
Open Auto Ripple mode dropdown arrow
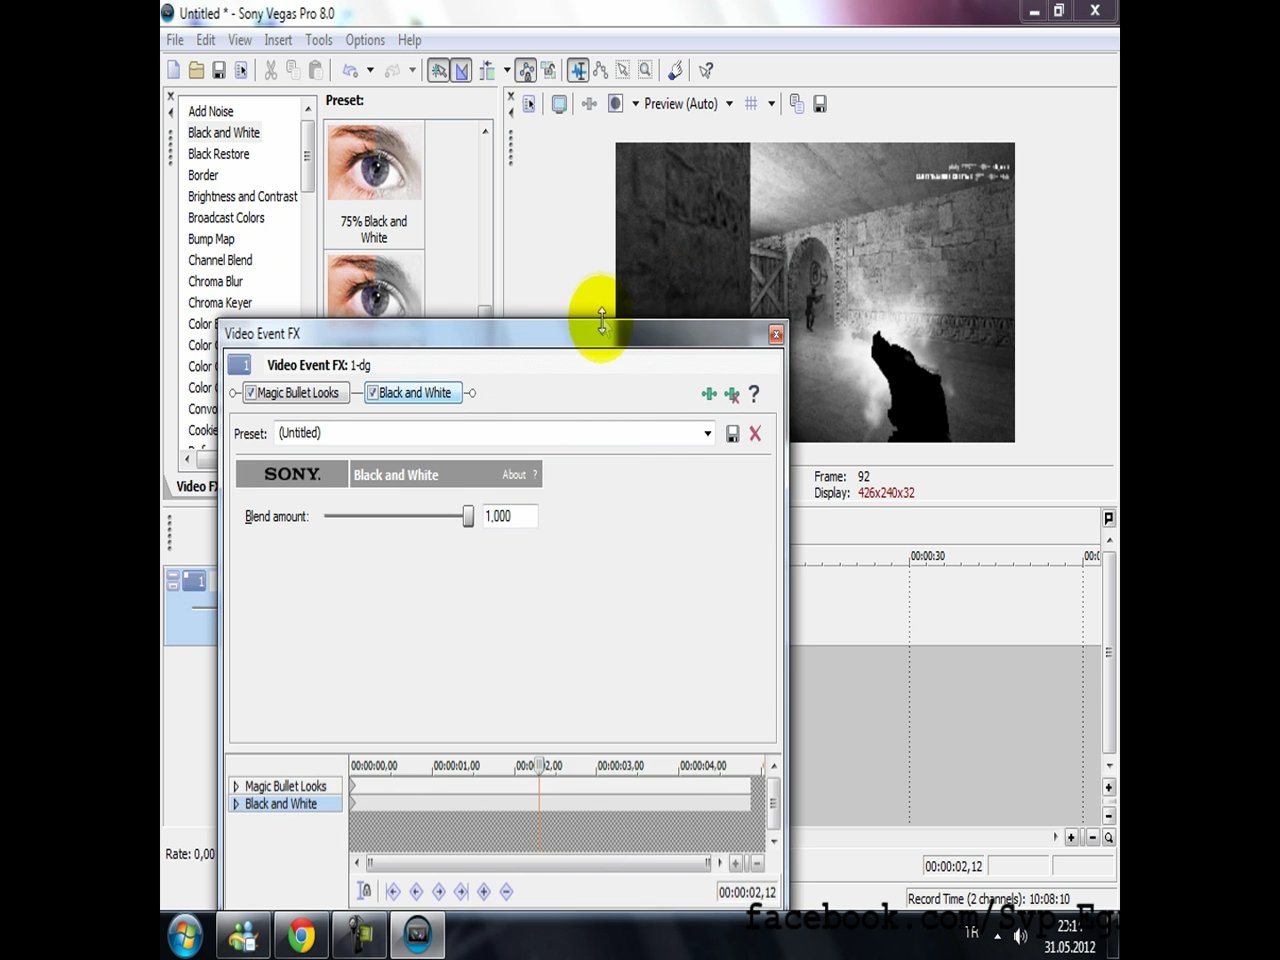[506, 70]
